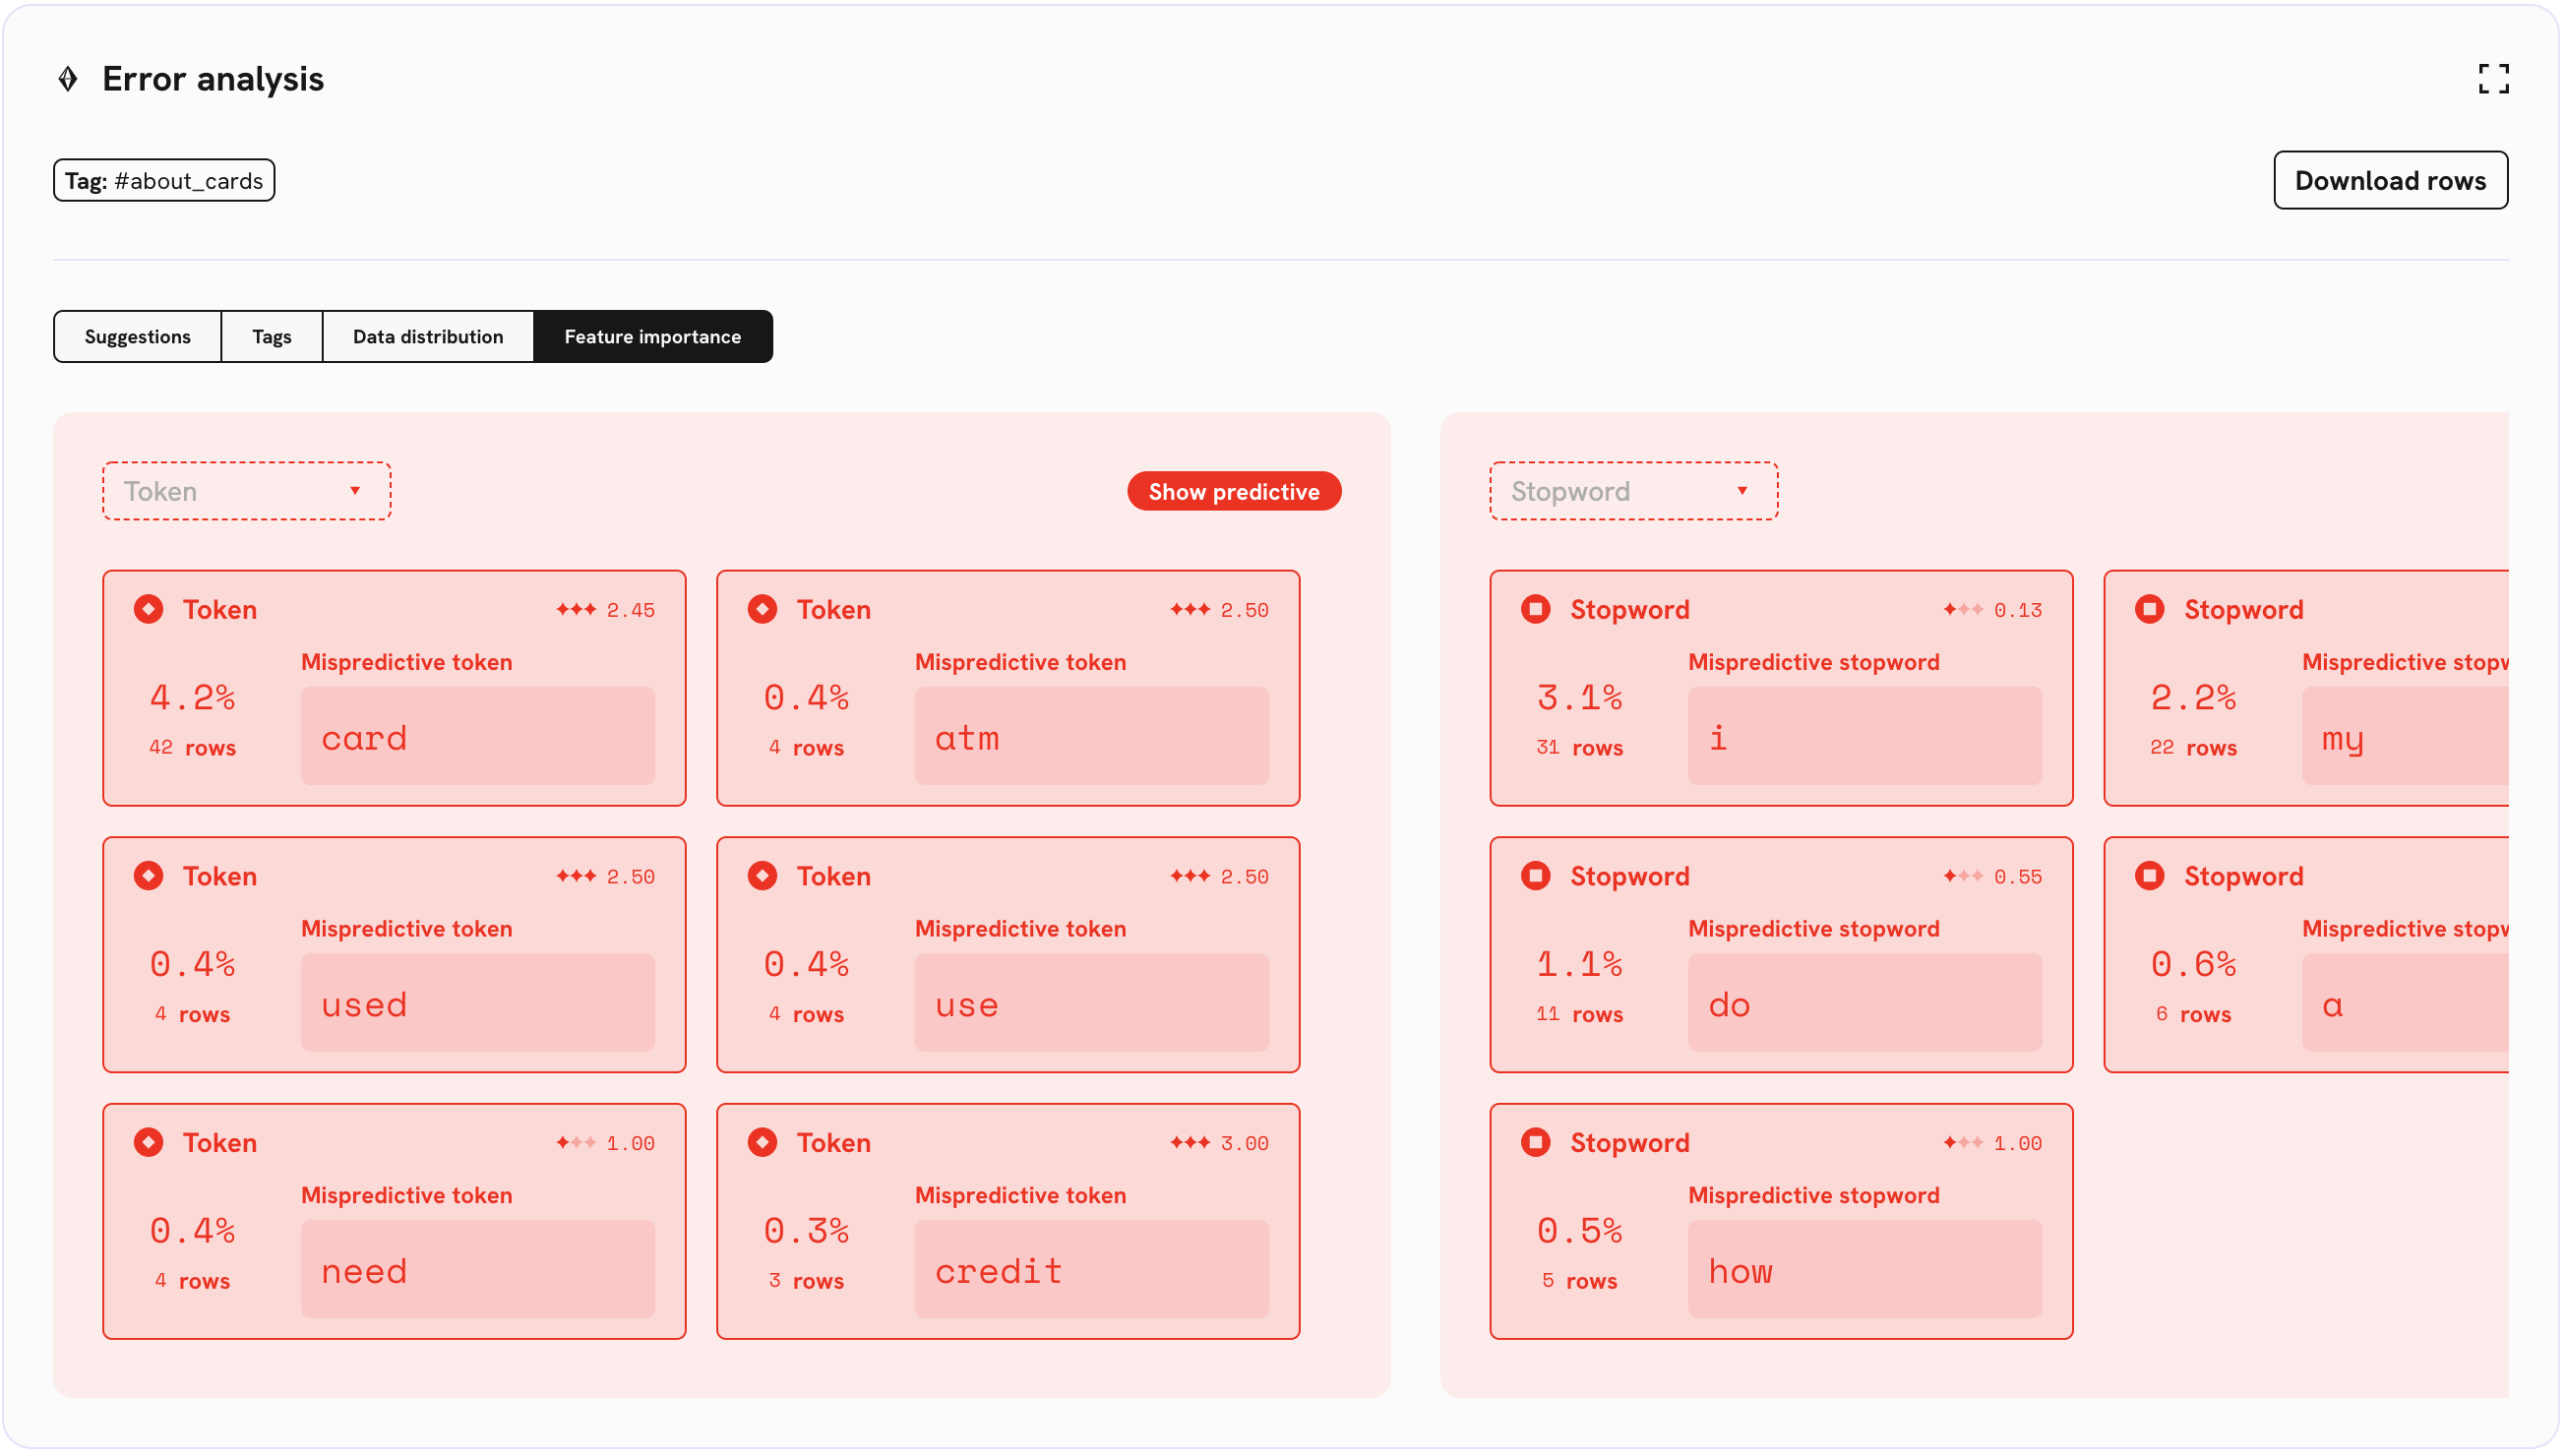
Task: Click the star rating 0.55 on 'do' stopword
Action: pos(1995,878)
